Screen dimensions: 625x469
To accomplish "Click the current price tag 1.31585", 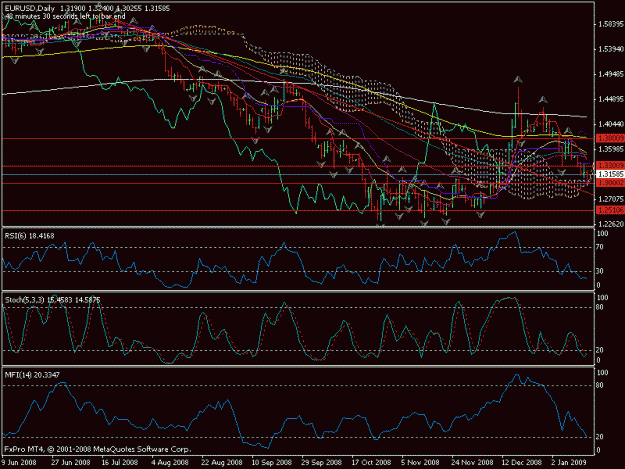I will (x=610, y=174).
